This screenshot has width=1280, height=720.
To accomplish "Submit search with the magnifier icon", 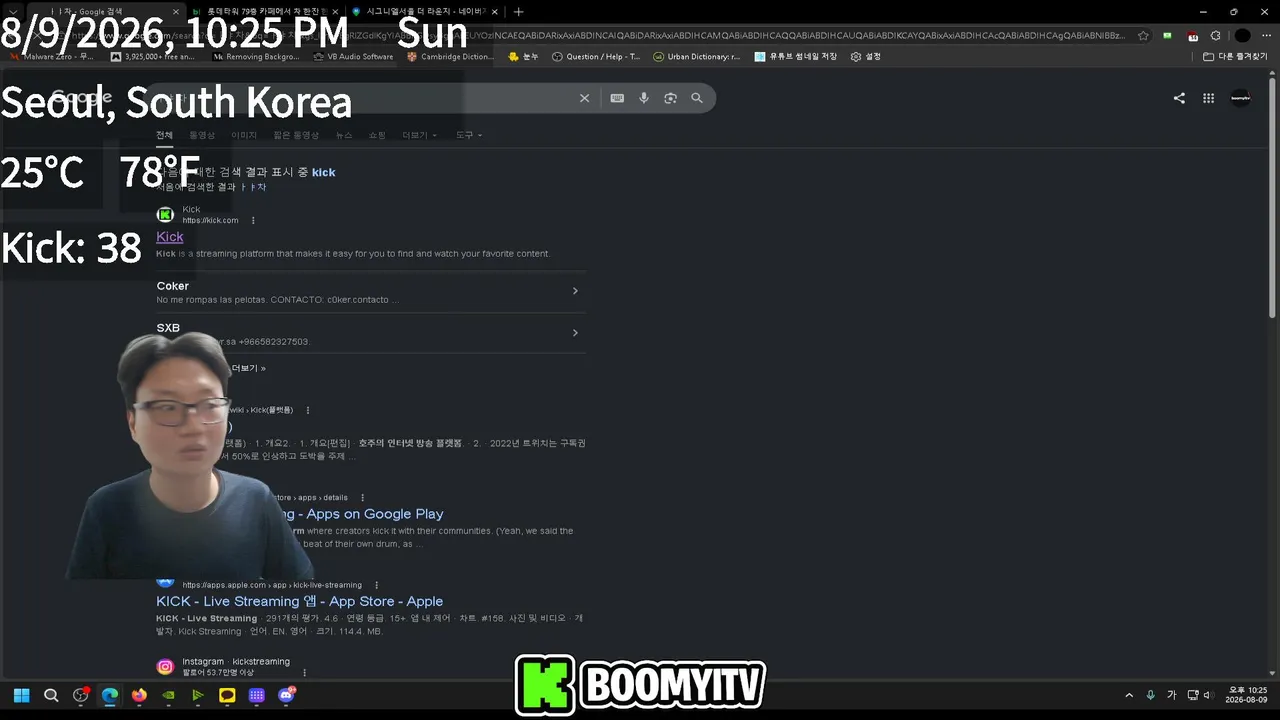I will tap(697, 98).
